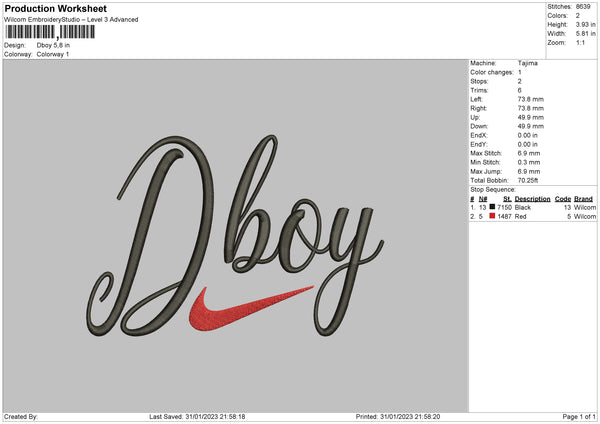Click 'Wilcom EmbroideryStudio – Level 3 Advanced' text

pyautogui.click(x=71, y=20)
